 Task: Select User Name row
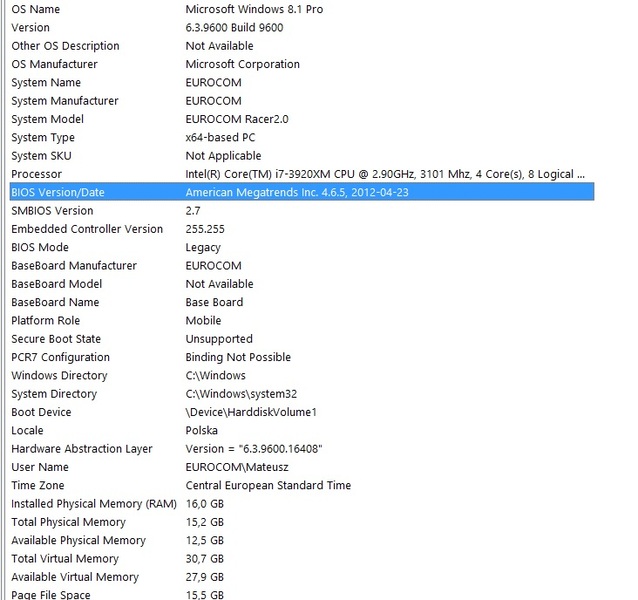point(302,467)
